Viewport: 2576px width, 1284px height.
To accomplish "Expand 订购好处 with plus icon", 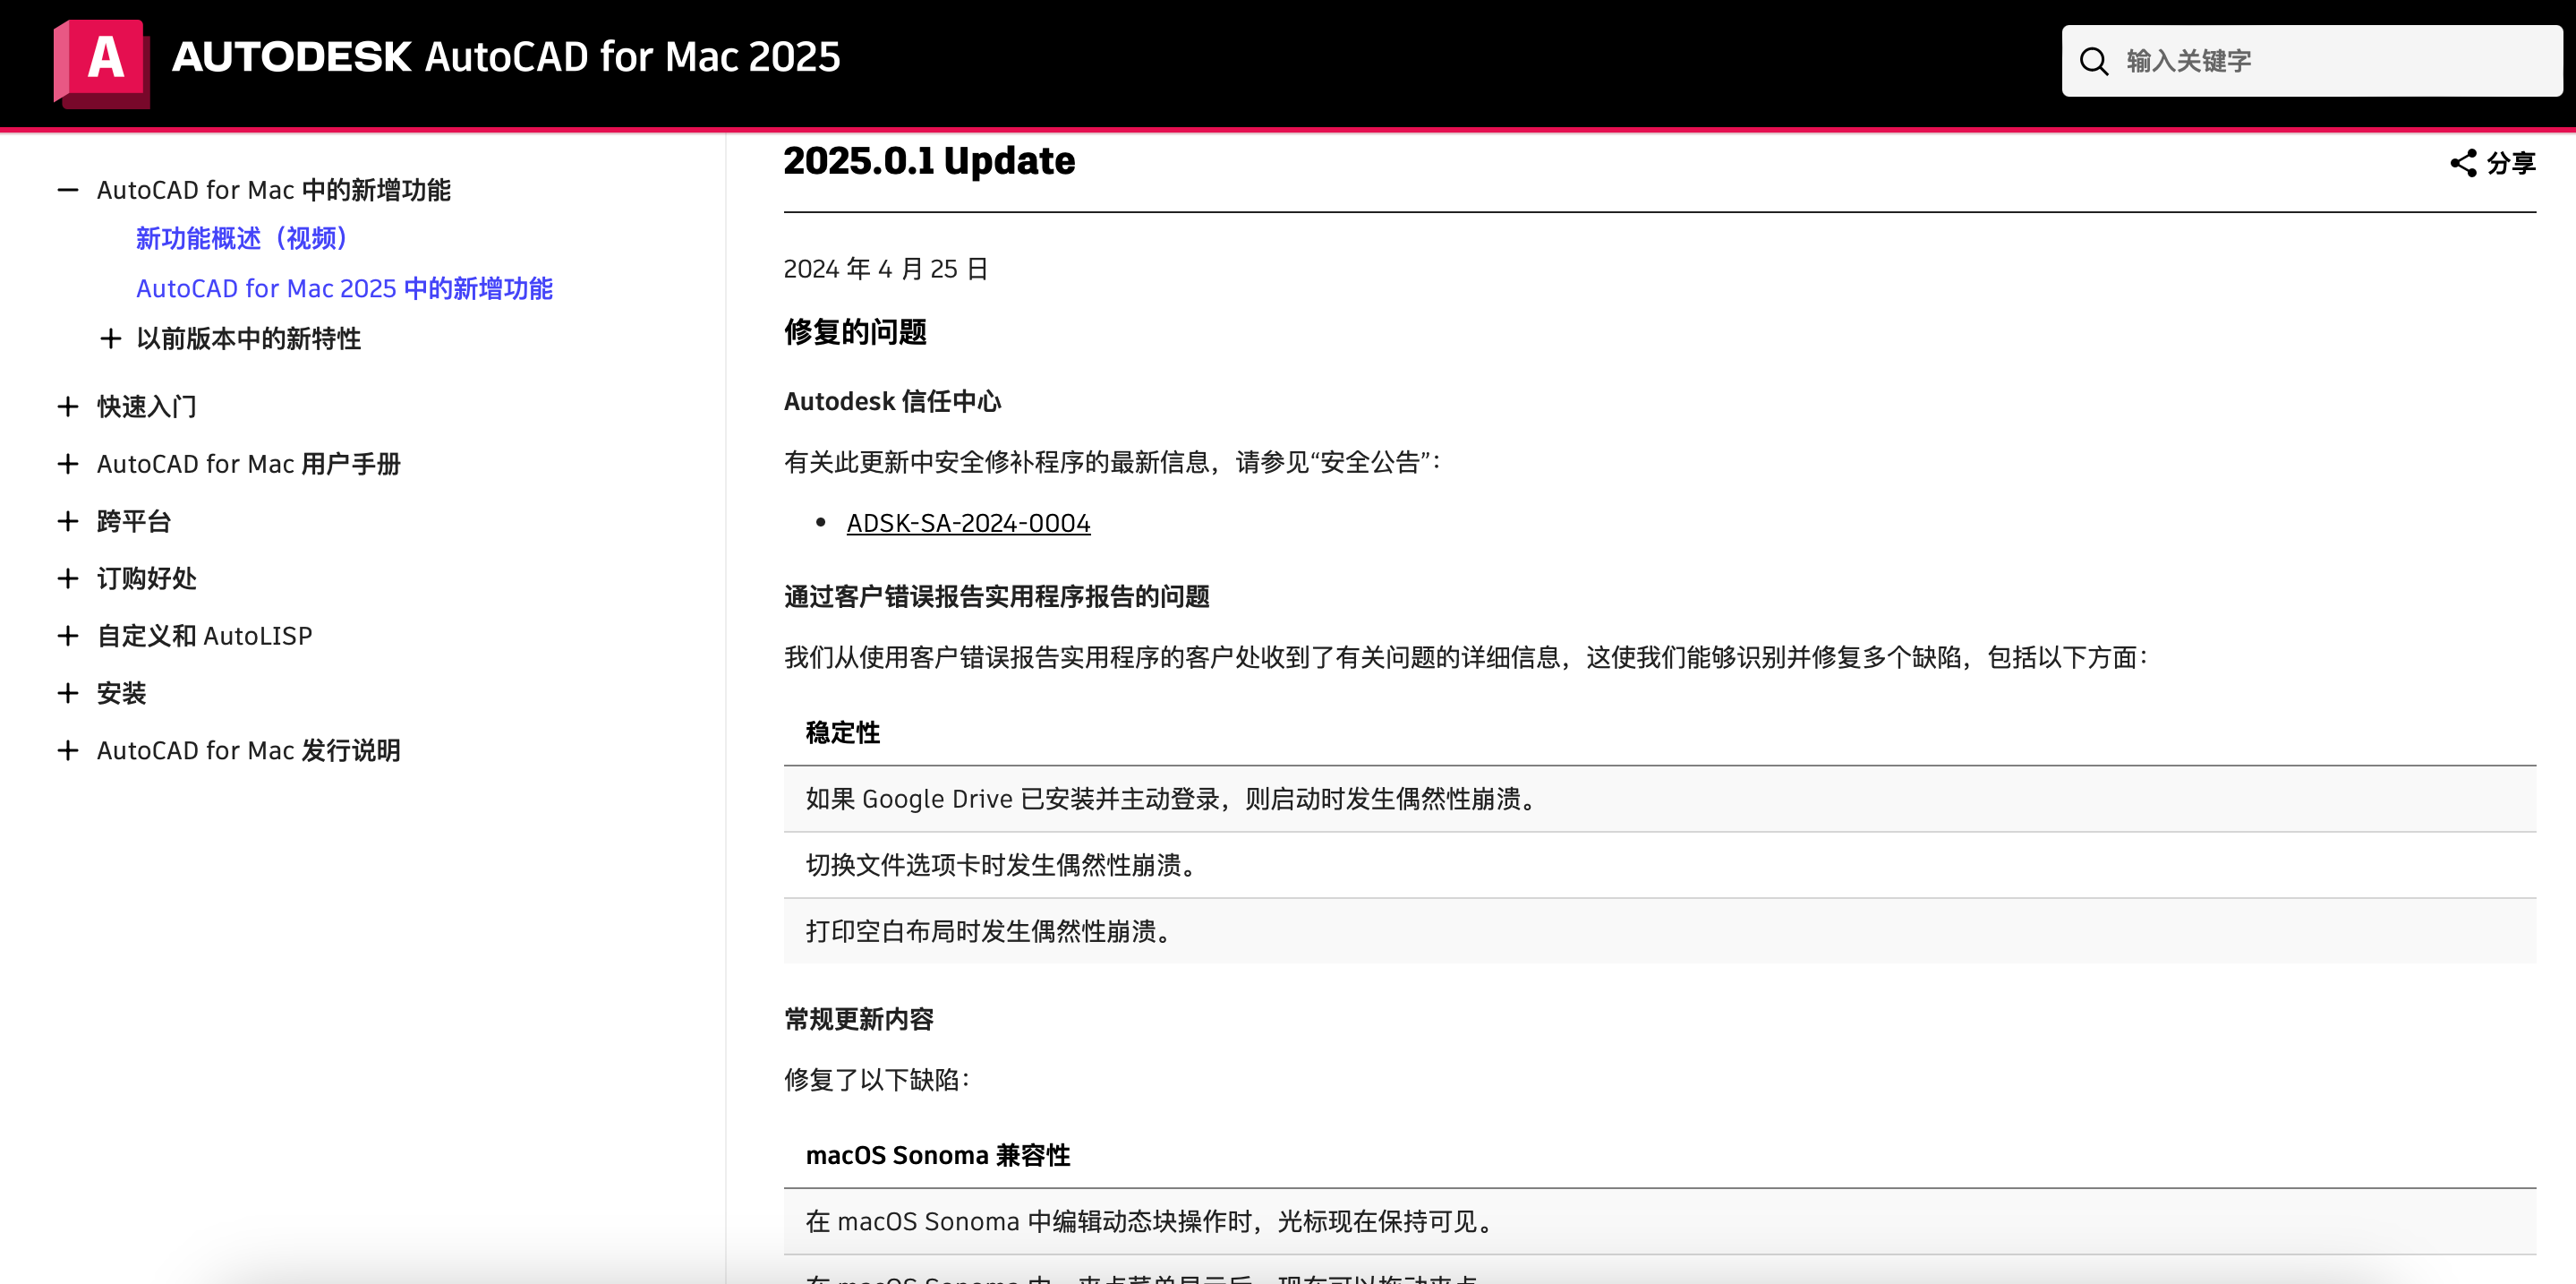I will point(68,578).
